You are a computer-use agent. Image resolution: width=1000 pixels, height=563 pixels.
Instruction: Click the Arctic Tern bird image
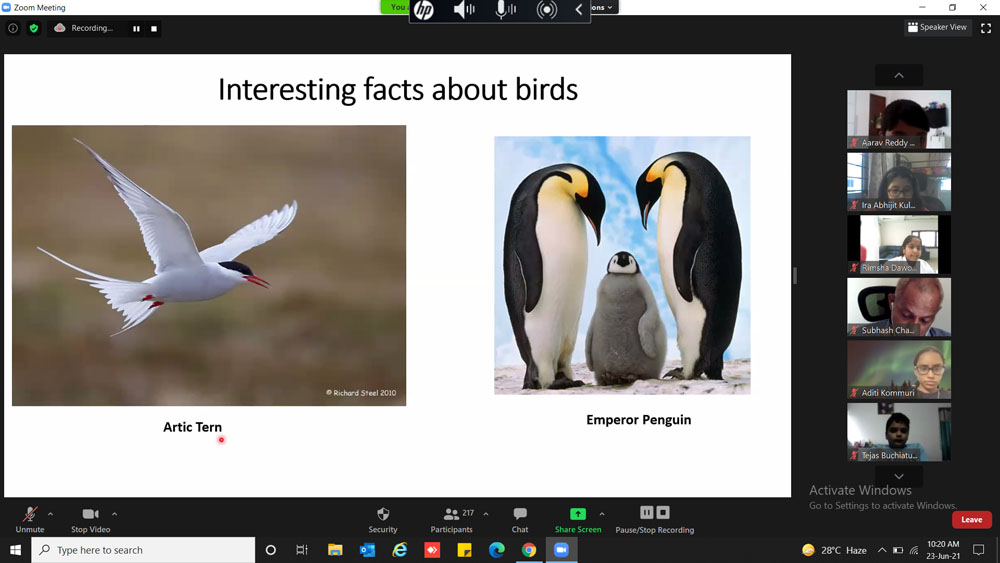(209, 265)
